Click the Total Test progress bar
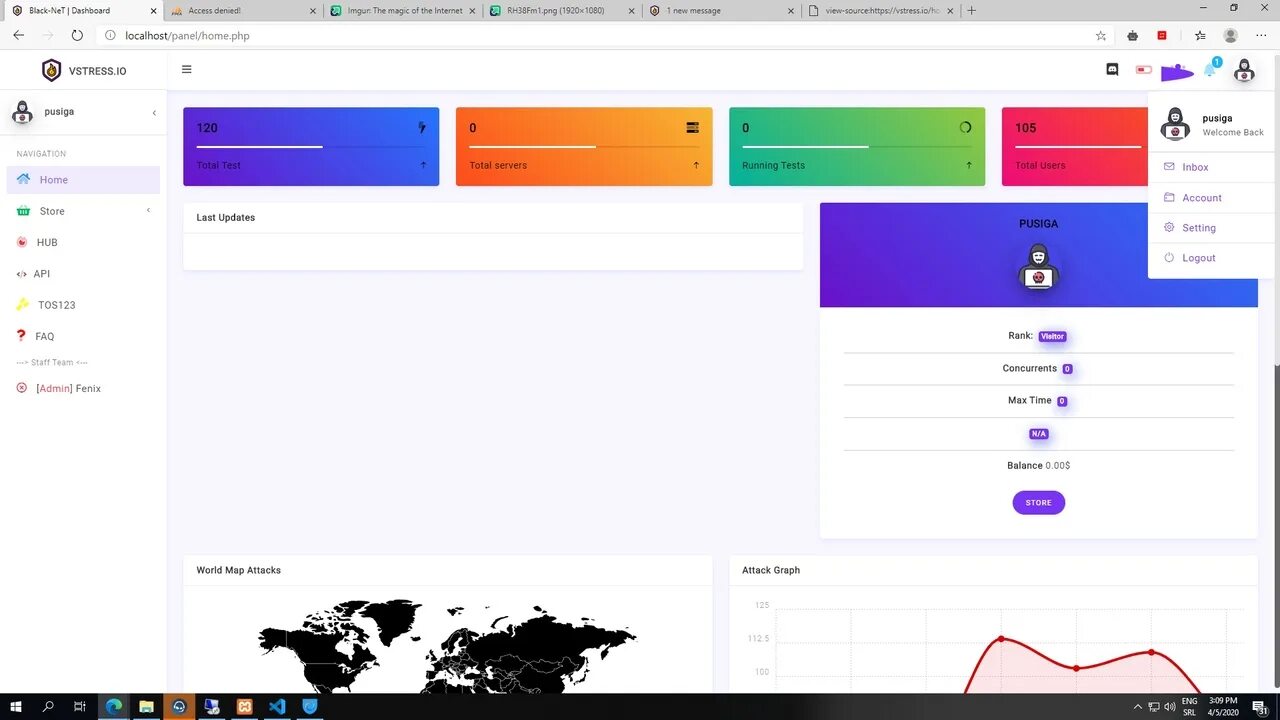Viewport: 1280px width, 720px height. coord(311,147)
